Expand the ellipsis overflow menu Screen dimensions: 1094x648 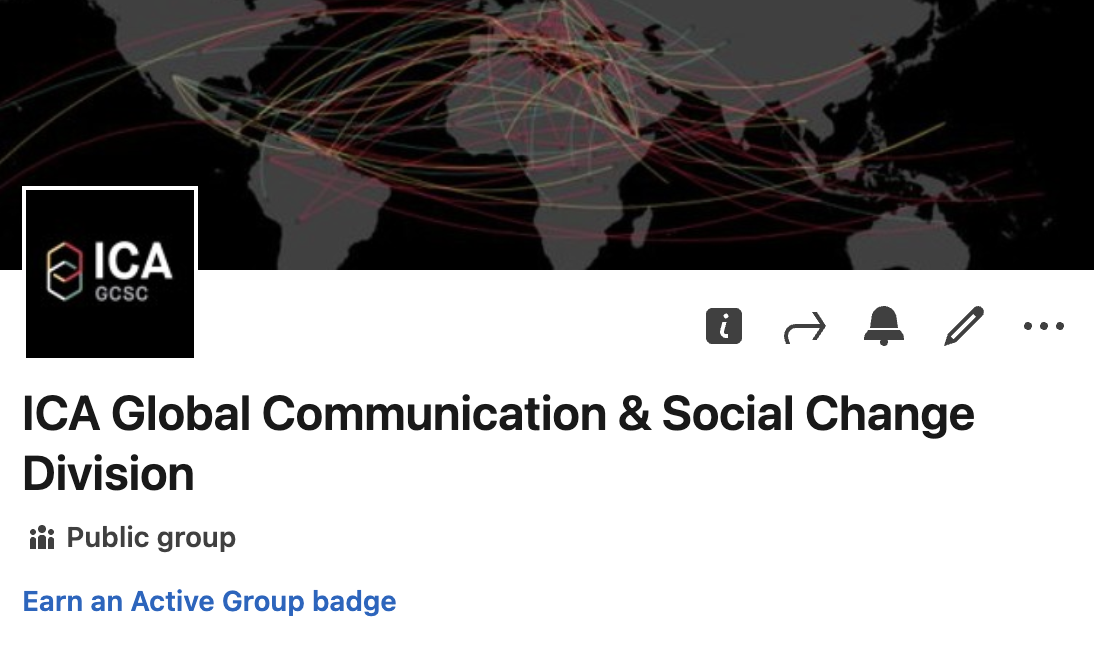1044,326
